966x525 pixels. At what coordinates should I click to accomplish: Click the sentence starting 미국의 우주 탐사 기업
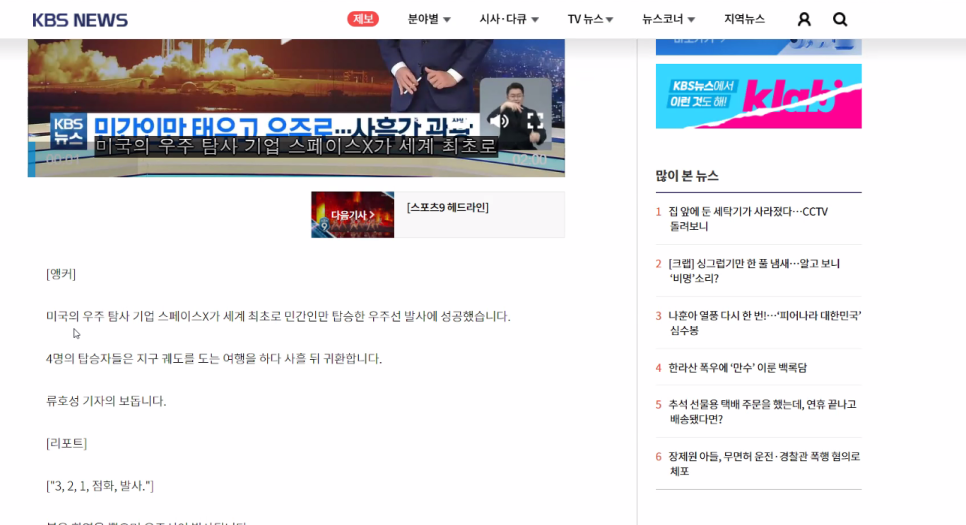click(x=278, y=316)
